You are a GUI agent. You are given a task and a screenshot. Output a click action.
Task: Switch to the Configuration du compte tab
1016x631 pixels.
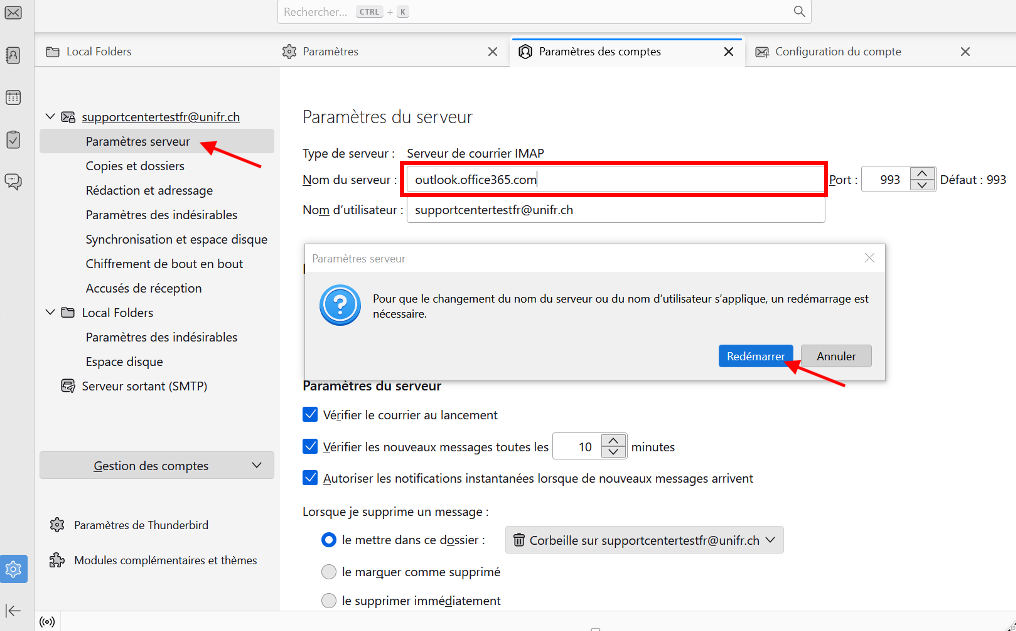838,52
